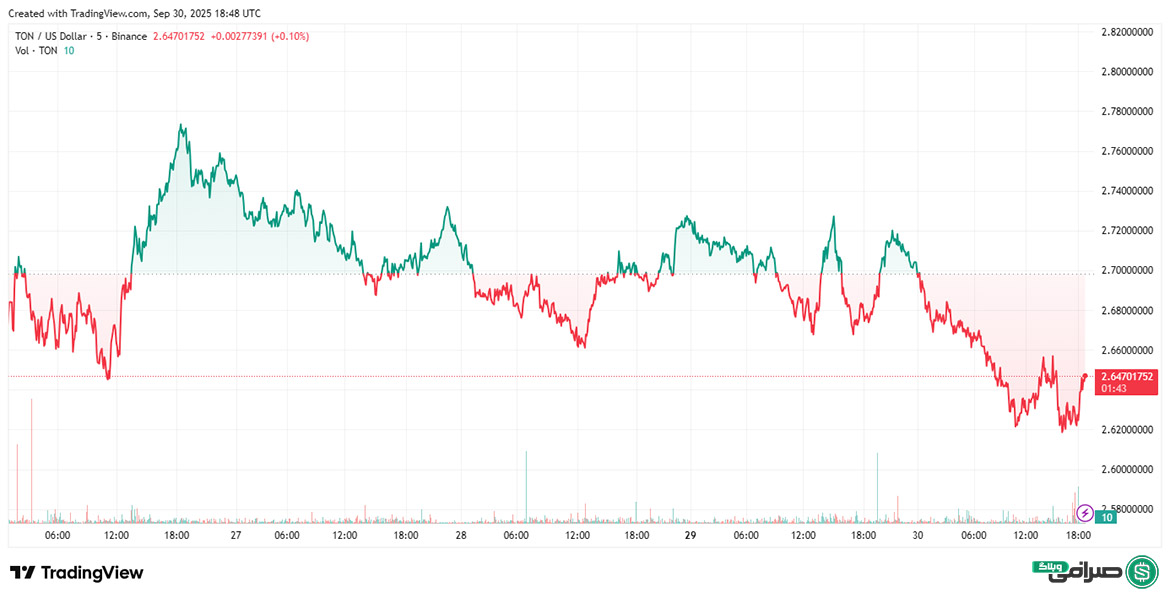Viewport: 1172px width, 597px height.
Task: Click the purple lightning bolt icon
Action: (1084, 513)
